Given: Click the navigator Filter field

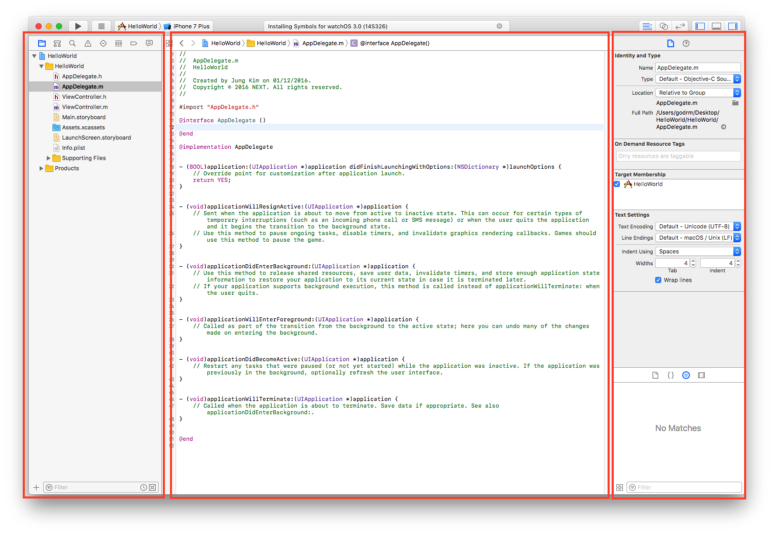Looking at the screenshot, I should click(x=95, y=487).
